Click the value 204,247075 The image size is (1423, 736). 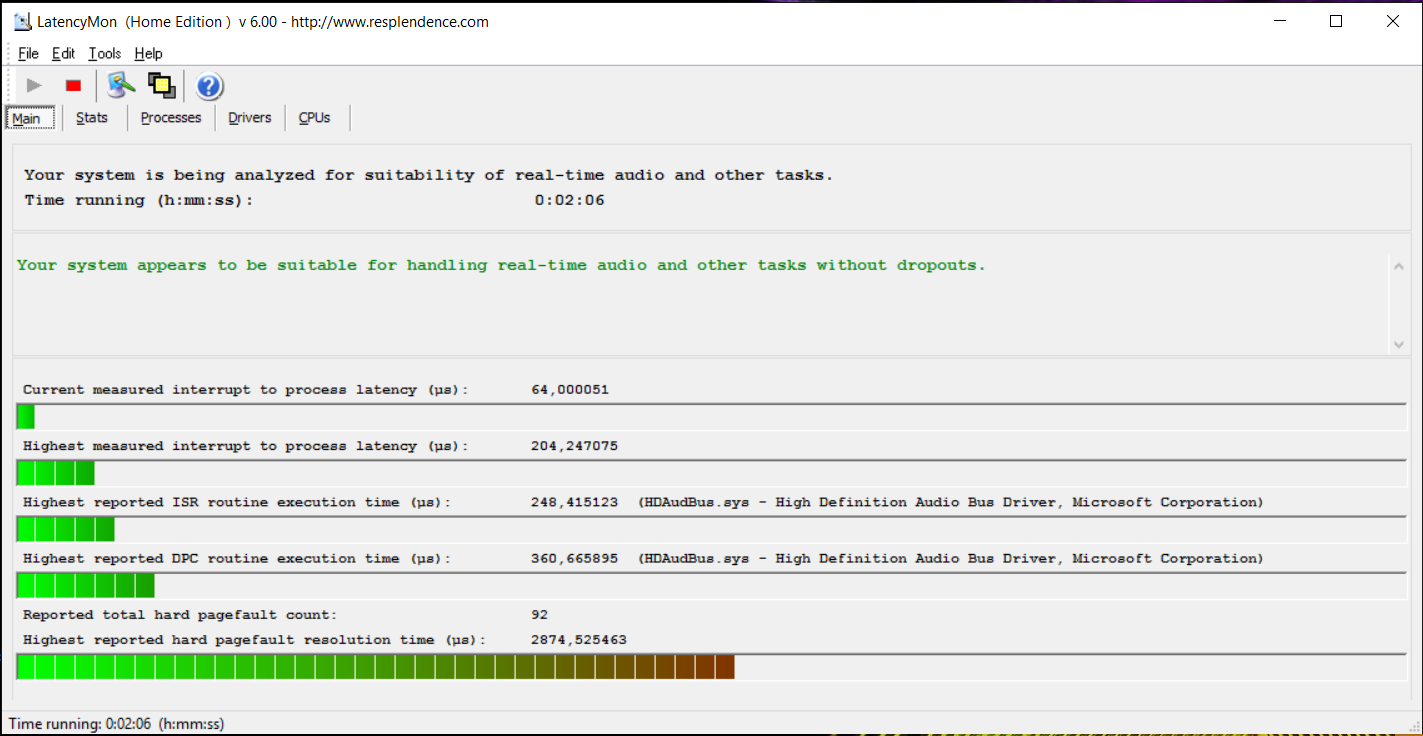pyautogui.click(x=574, y=446)
